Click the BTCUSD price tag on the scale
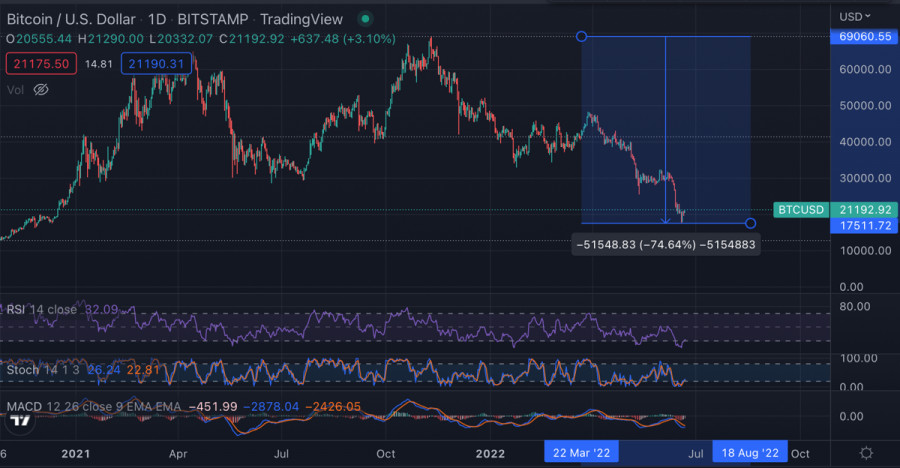900x468 pixels. coord(801,210)
